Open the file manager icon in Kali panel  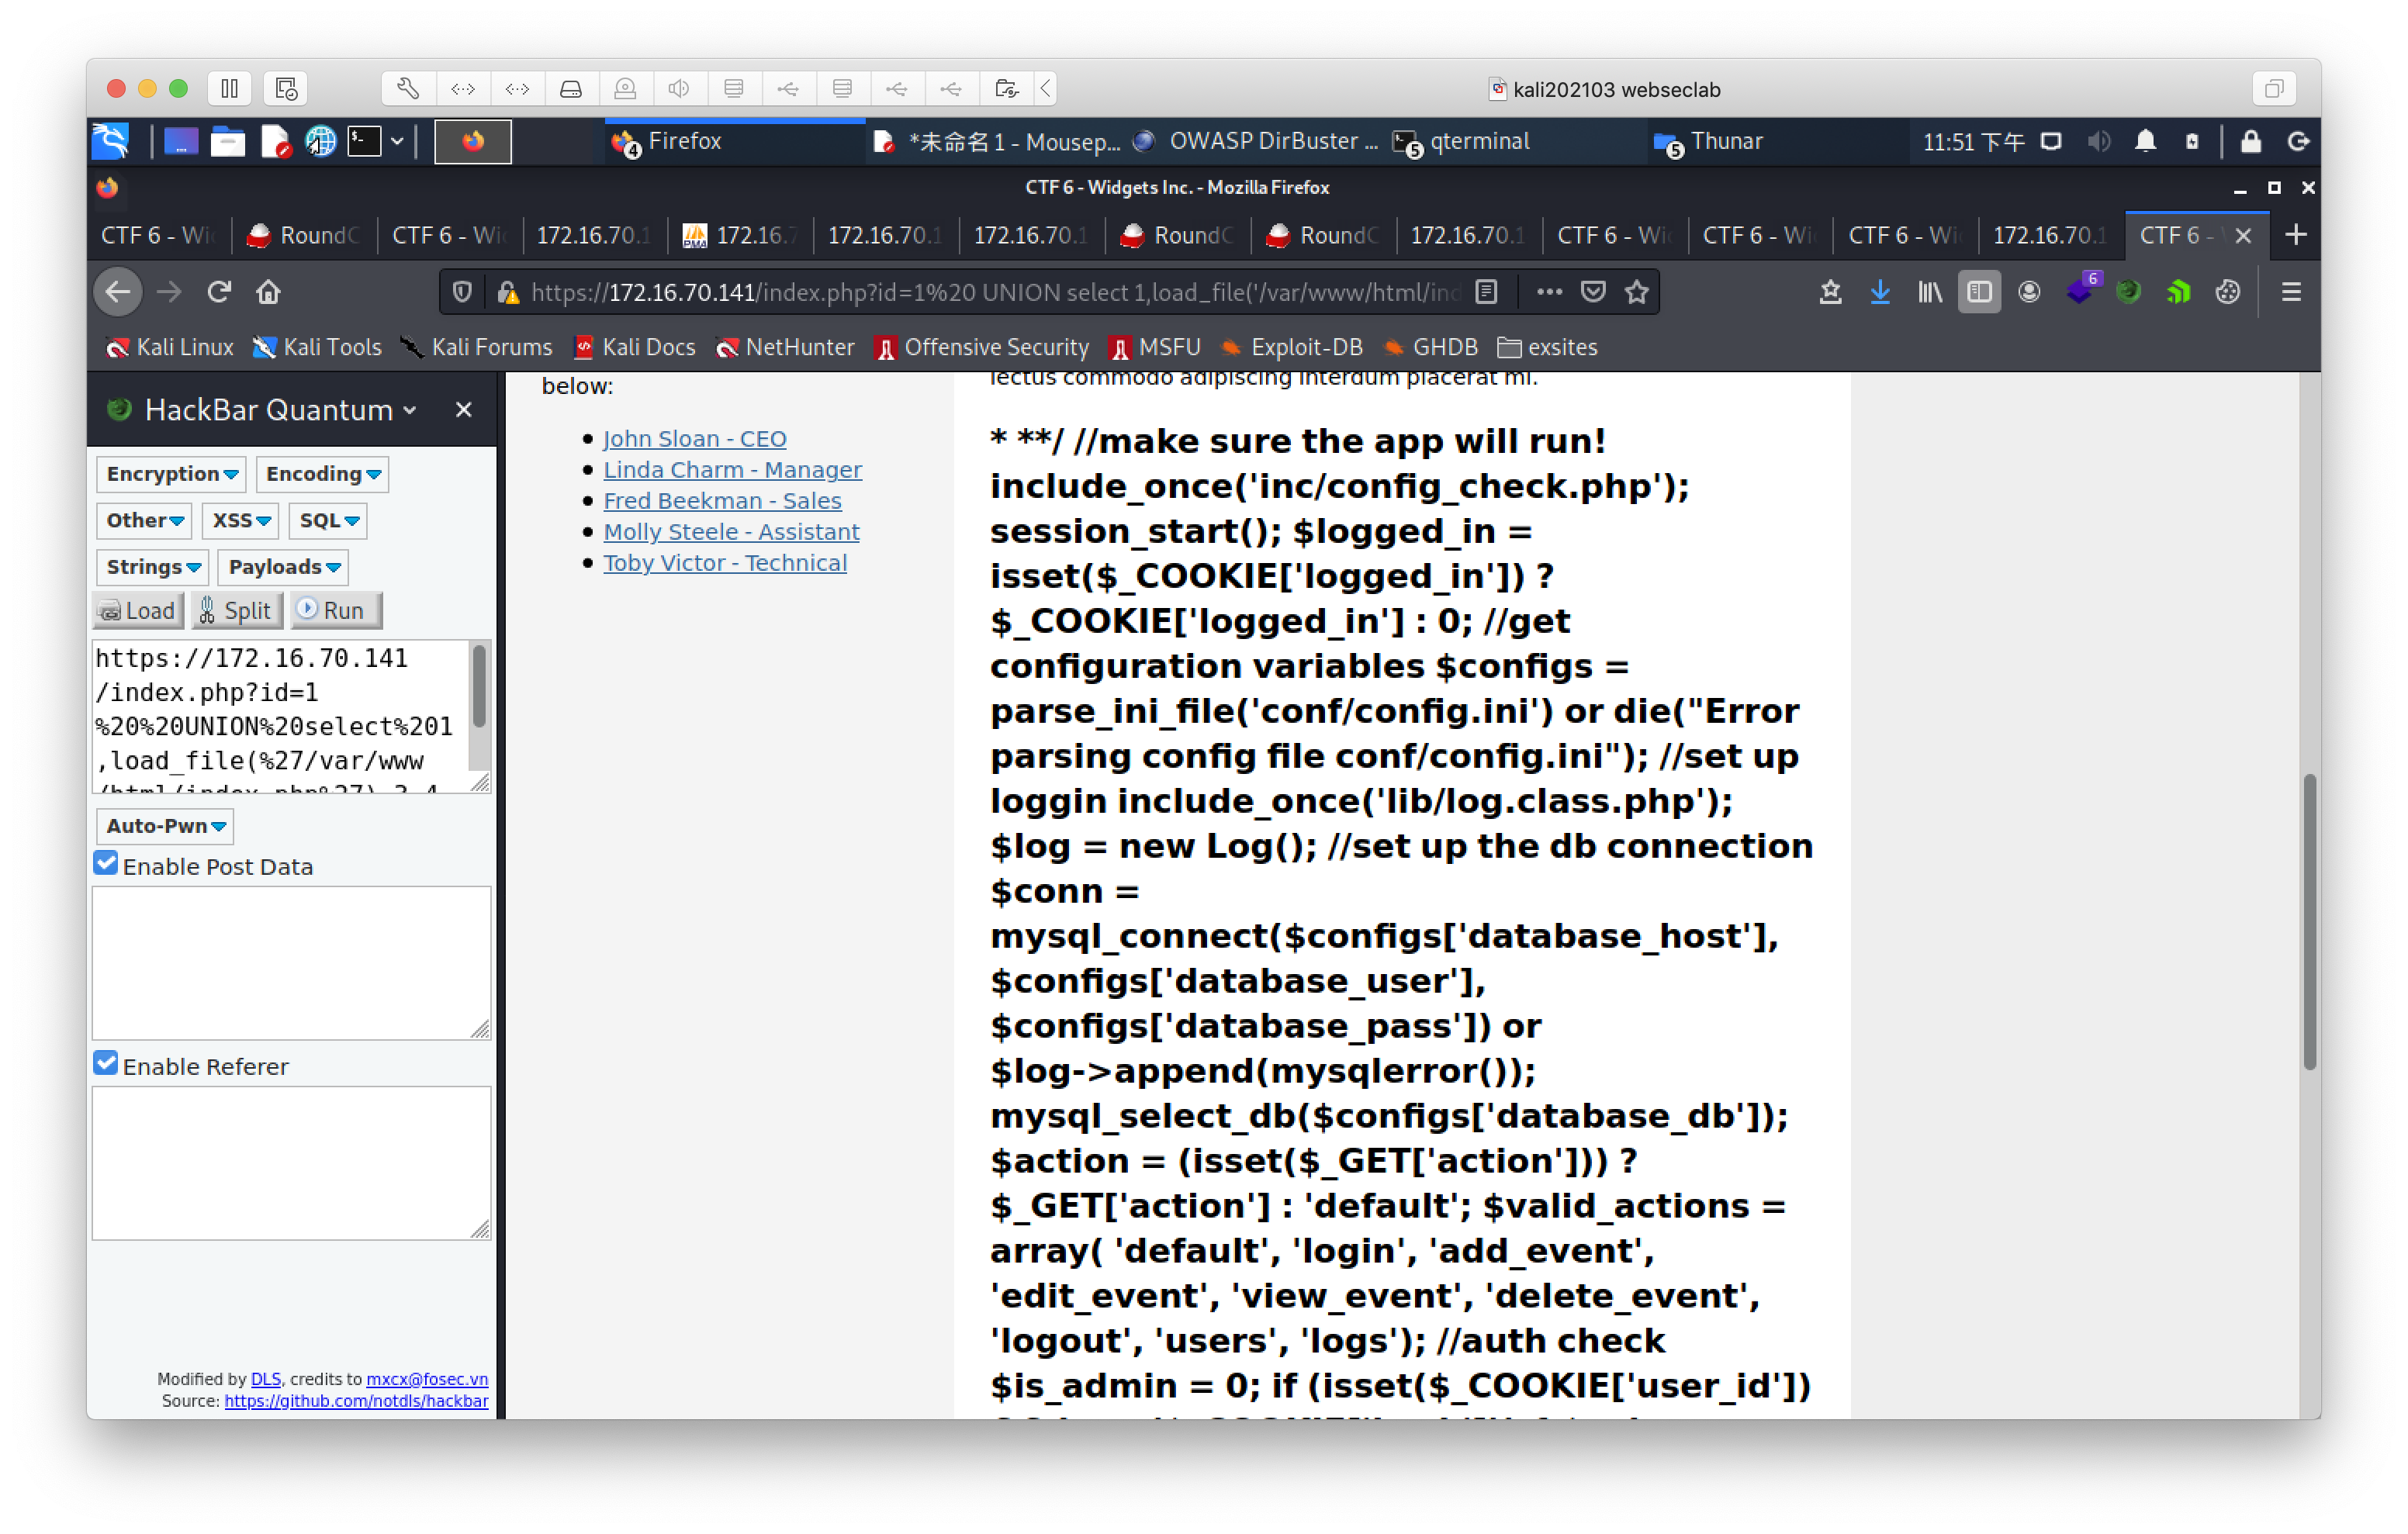click(x=227, y=141)
